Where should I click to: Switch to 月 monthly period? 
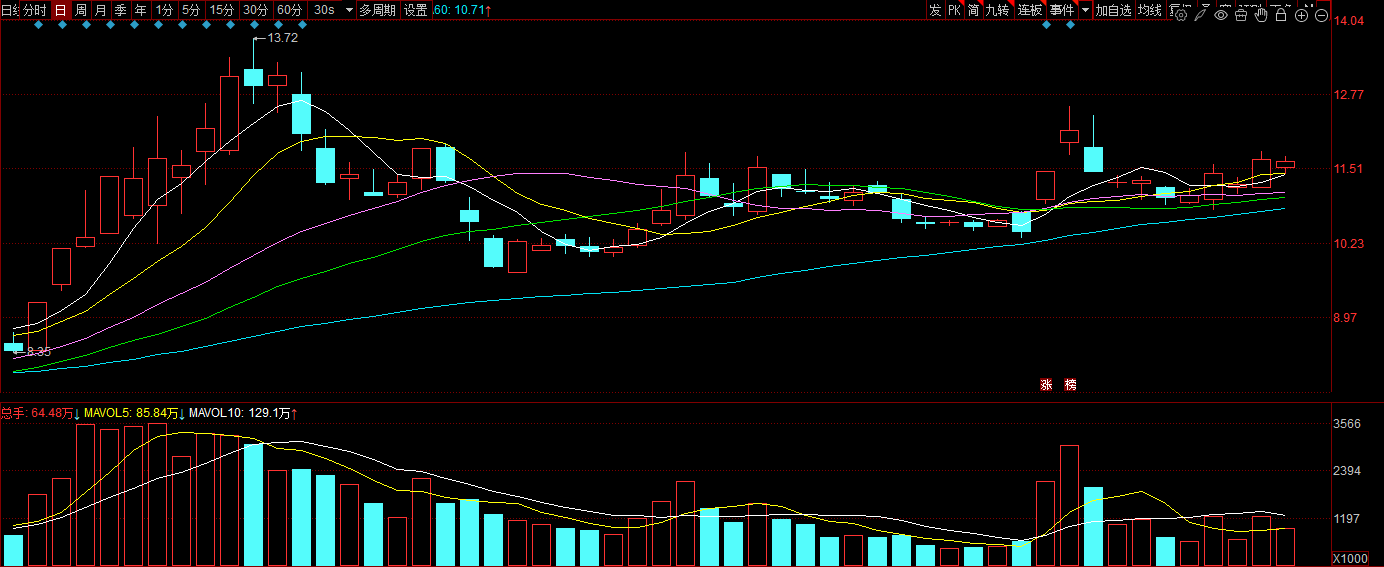[101, 10]
